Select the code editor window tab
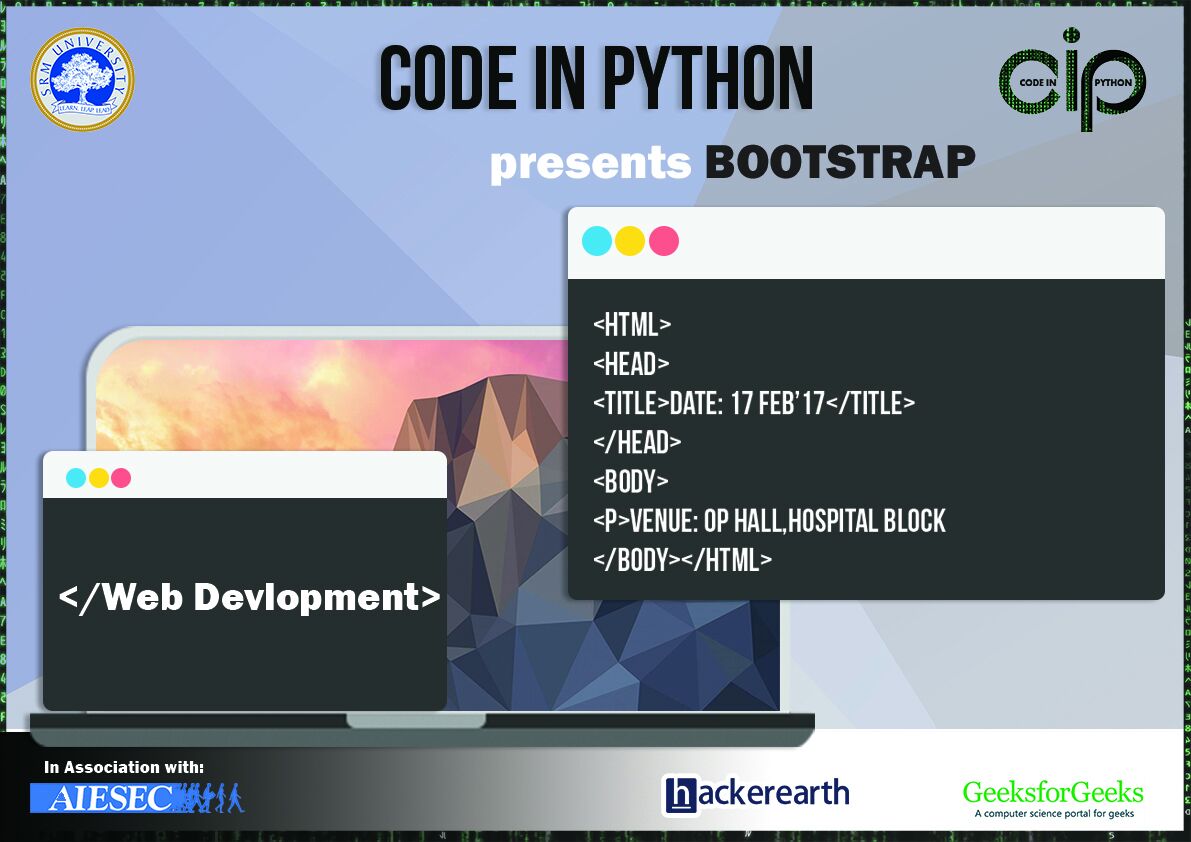1191x842 pixels. [x=865, y=241]
